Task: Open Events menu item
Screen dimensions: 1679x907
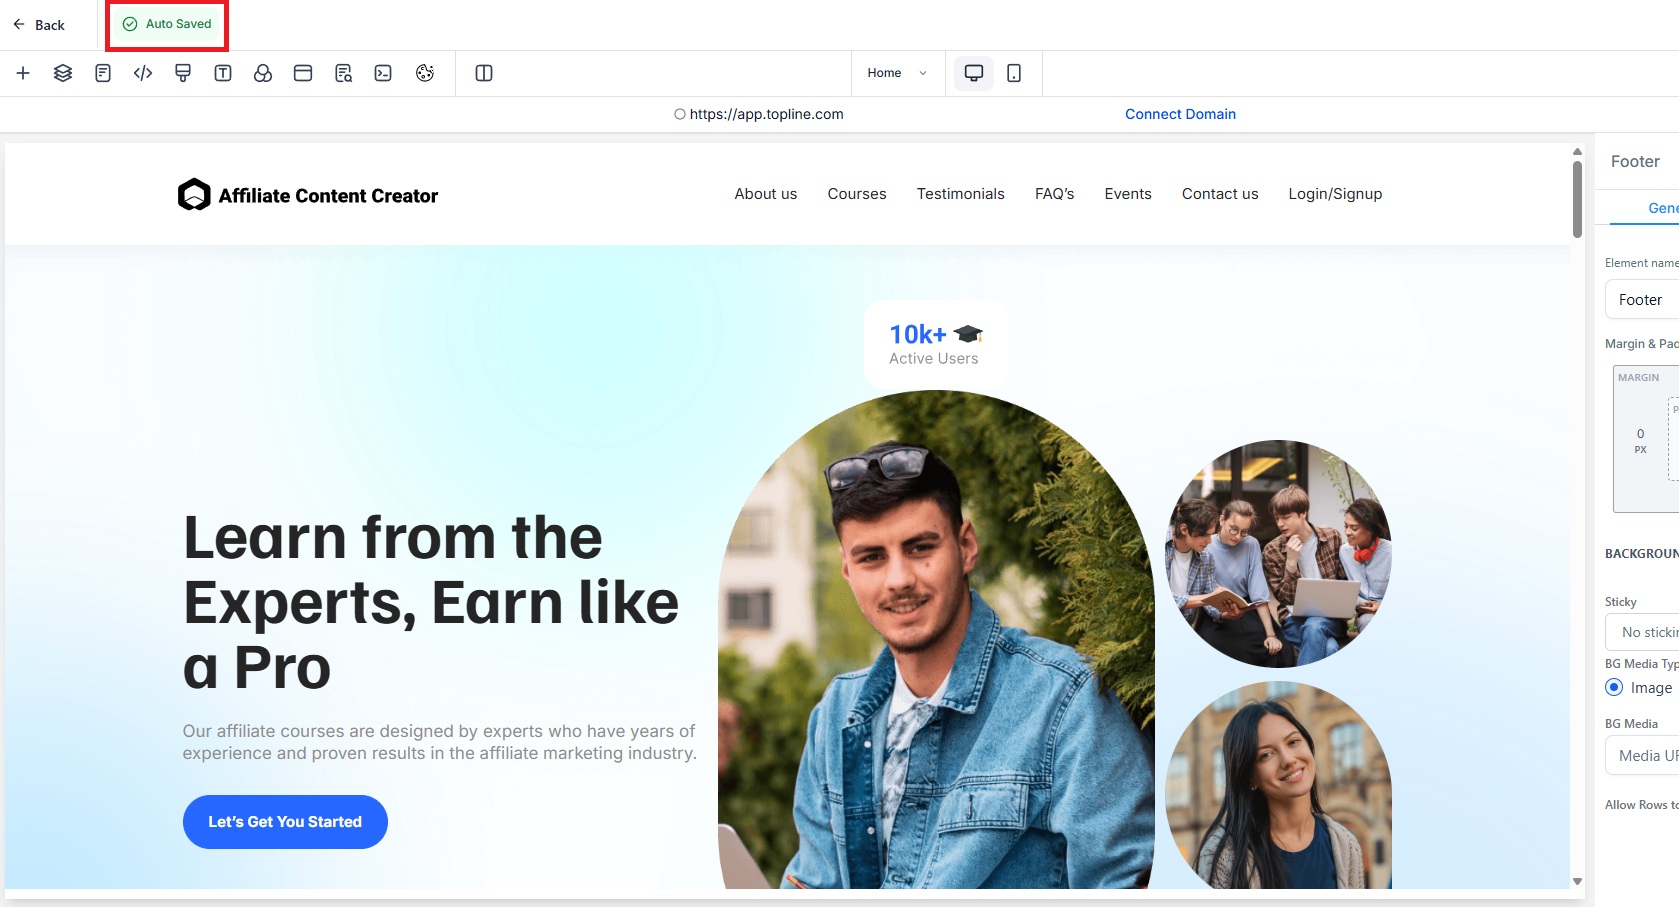Action: tap(1128, 194)
